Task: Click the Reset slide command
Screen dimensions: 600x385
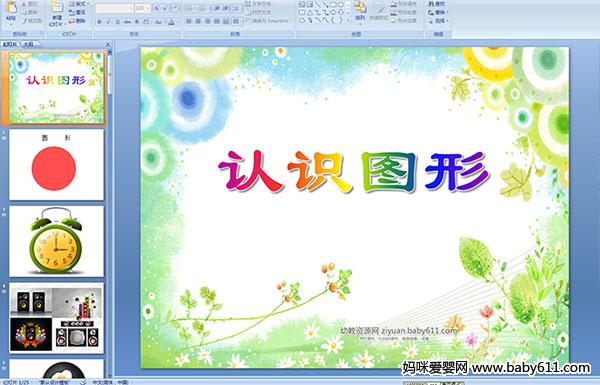Action: pos(77,12)
